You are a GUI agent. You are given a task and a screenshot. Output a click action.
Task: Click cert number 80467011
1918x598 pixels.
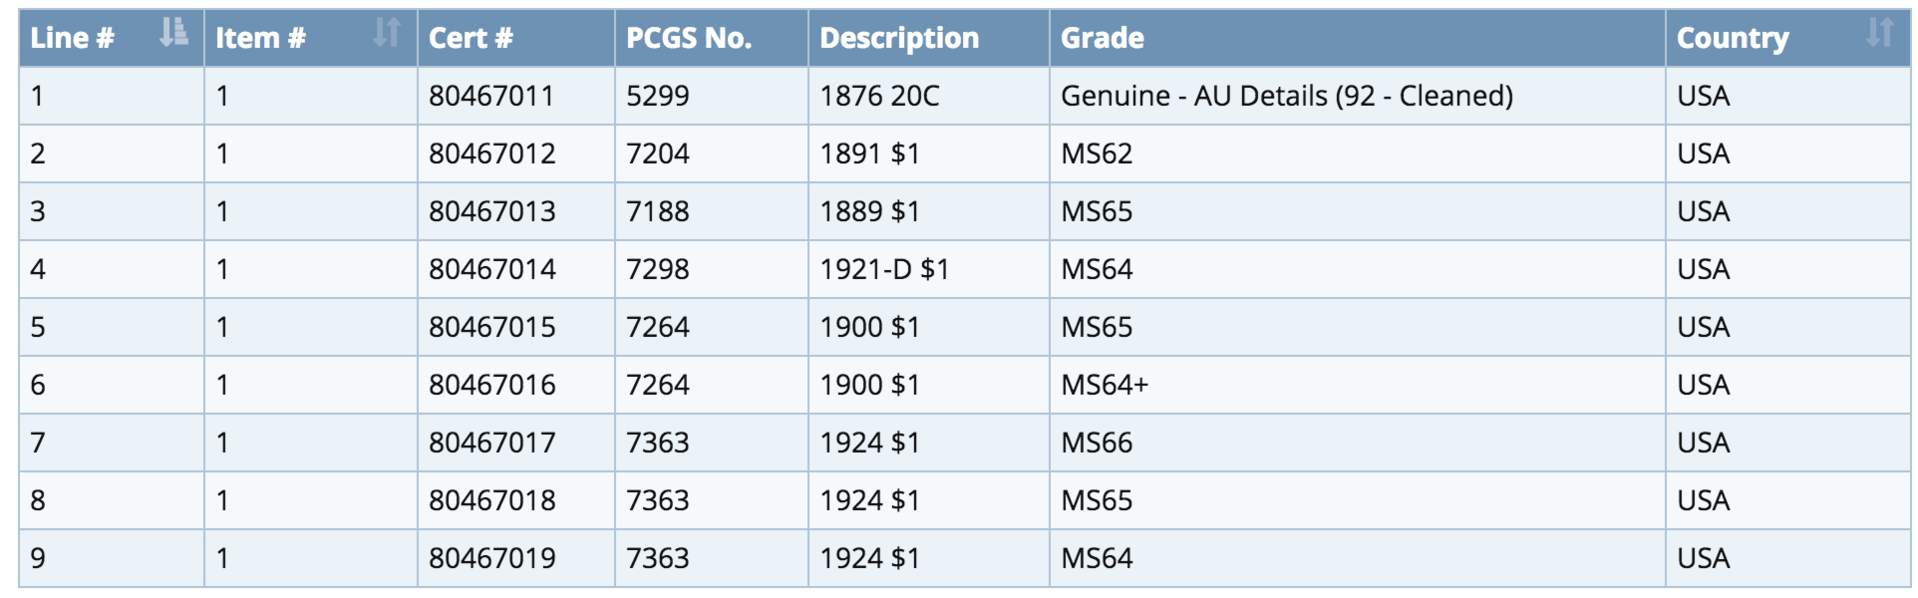491,96
